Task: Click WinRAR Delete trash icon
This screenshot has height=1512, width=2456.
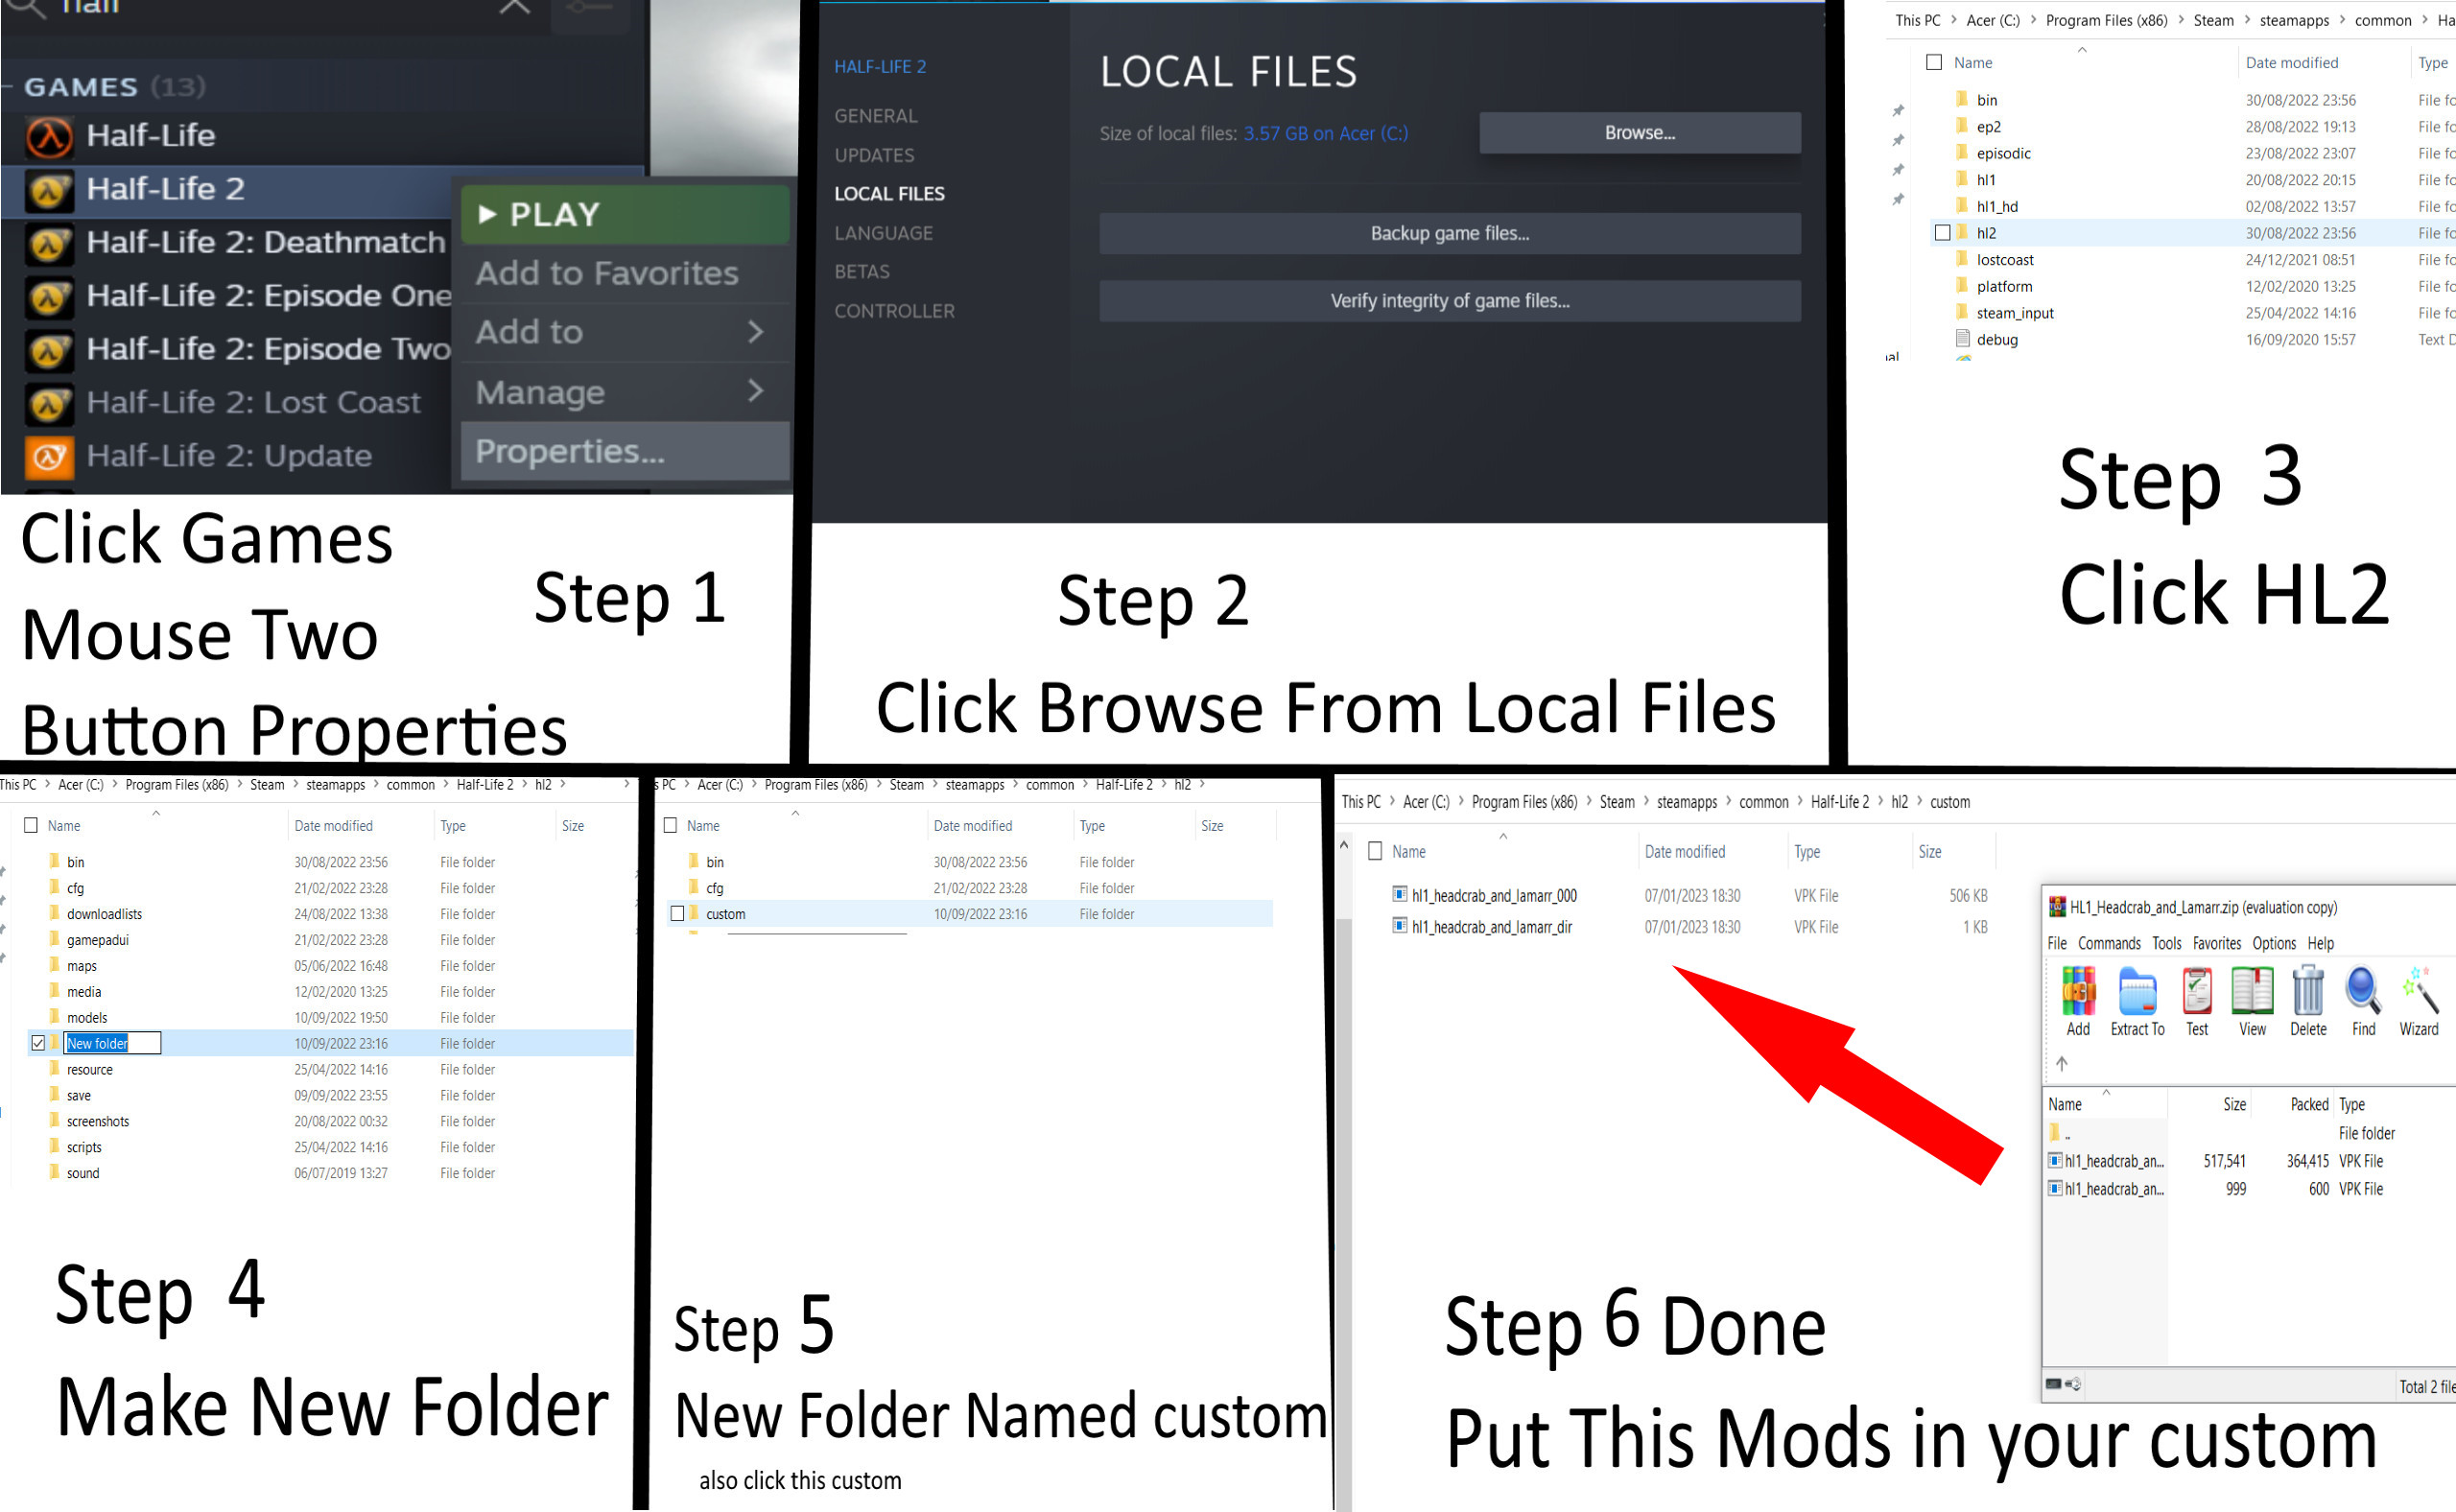Action: 2308,992
